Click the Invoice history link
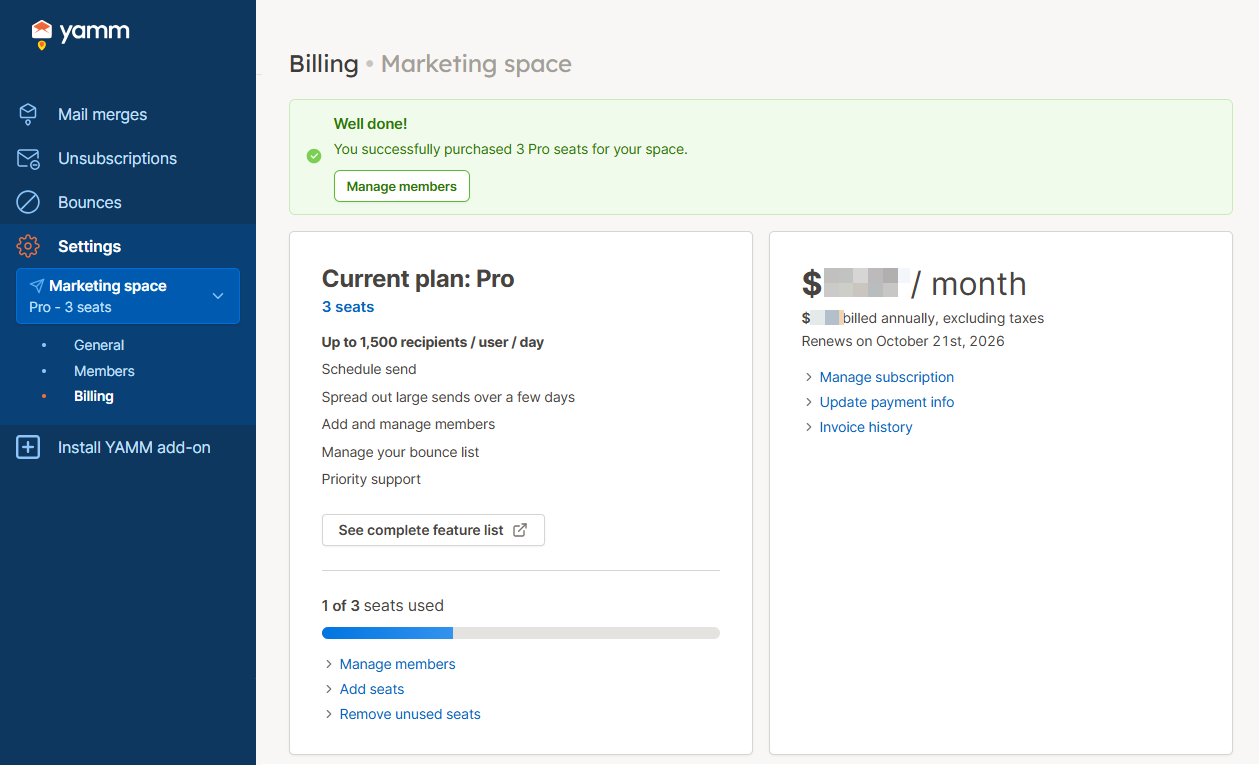 point(866,427)
